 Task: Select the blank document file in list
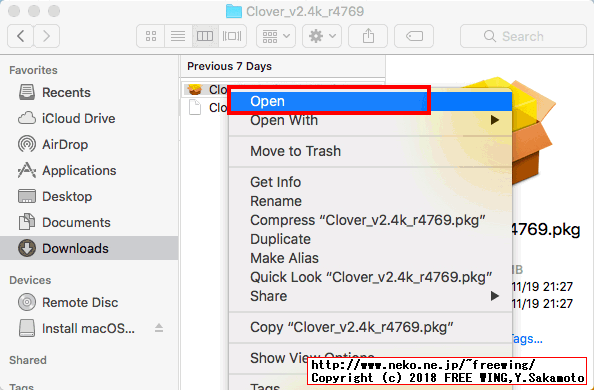tap(206, 108)
